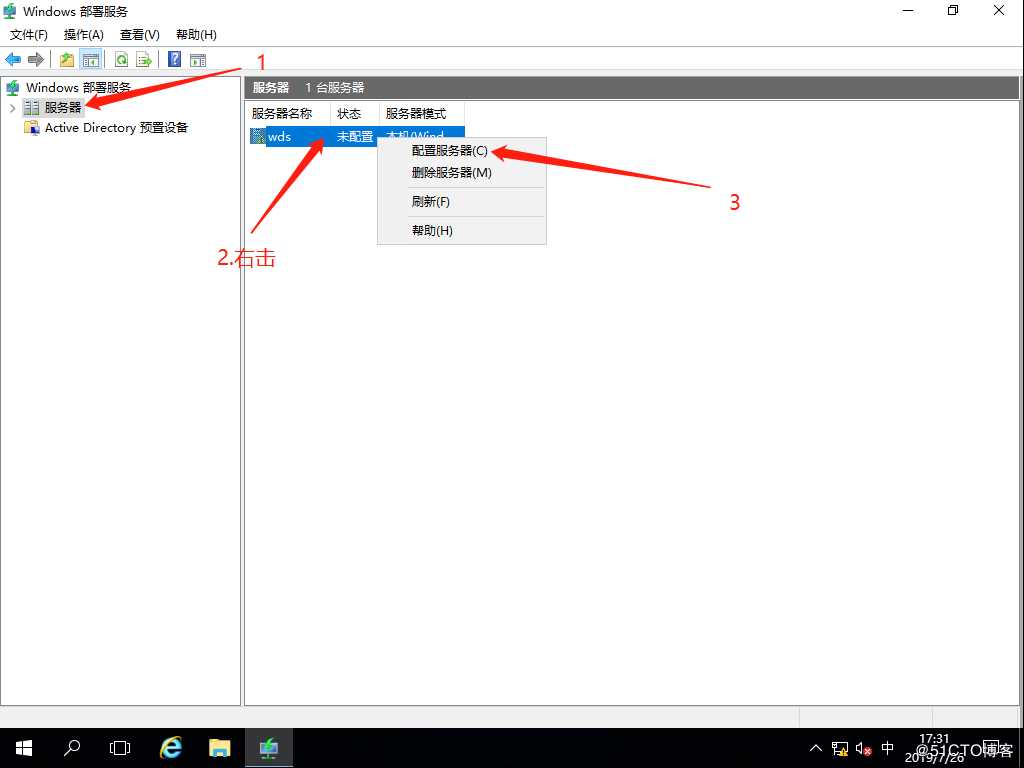Image resolution: width=1024 pixels, height=768 pixels.
Task: Click the gray Forward arrow toolbar icon
Action: click(x=35, y=60)
